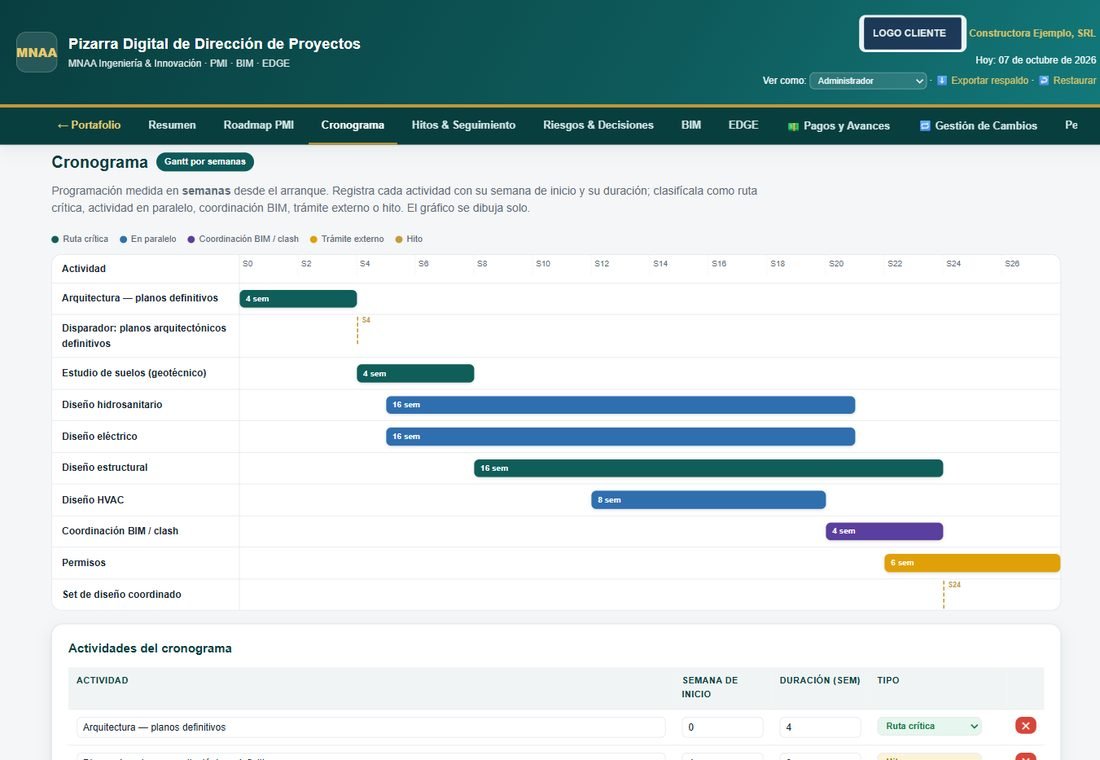Click the Set de diseño coordinado row label
The width and height of the screenshot is (1100, 760).
pos(122,594)
